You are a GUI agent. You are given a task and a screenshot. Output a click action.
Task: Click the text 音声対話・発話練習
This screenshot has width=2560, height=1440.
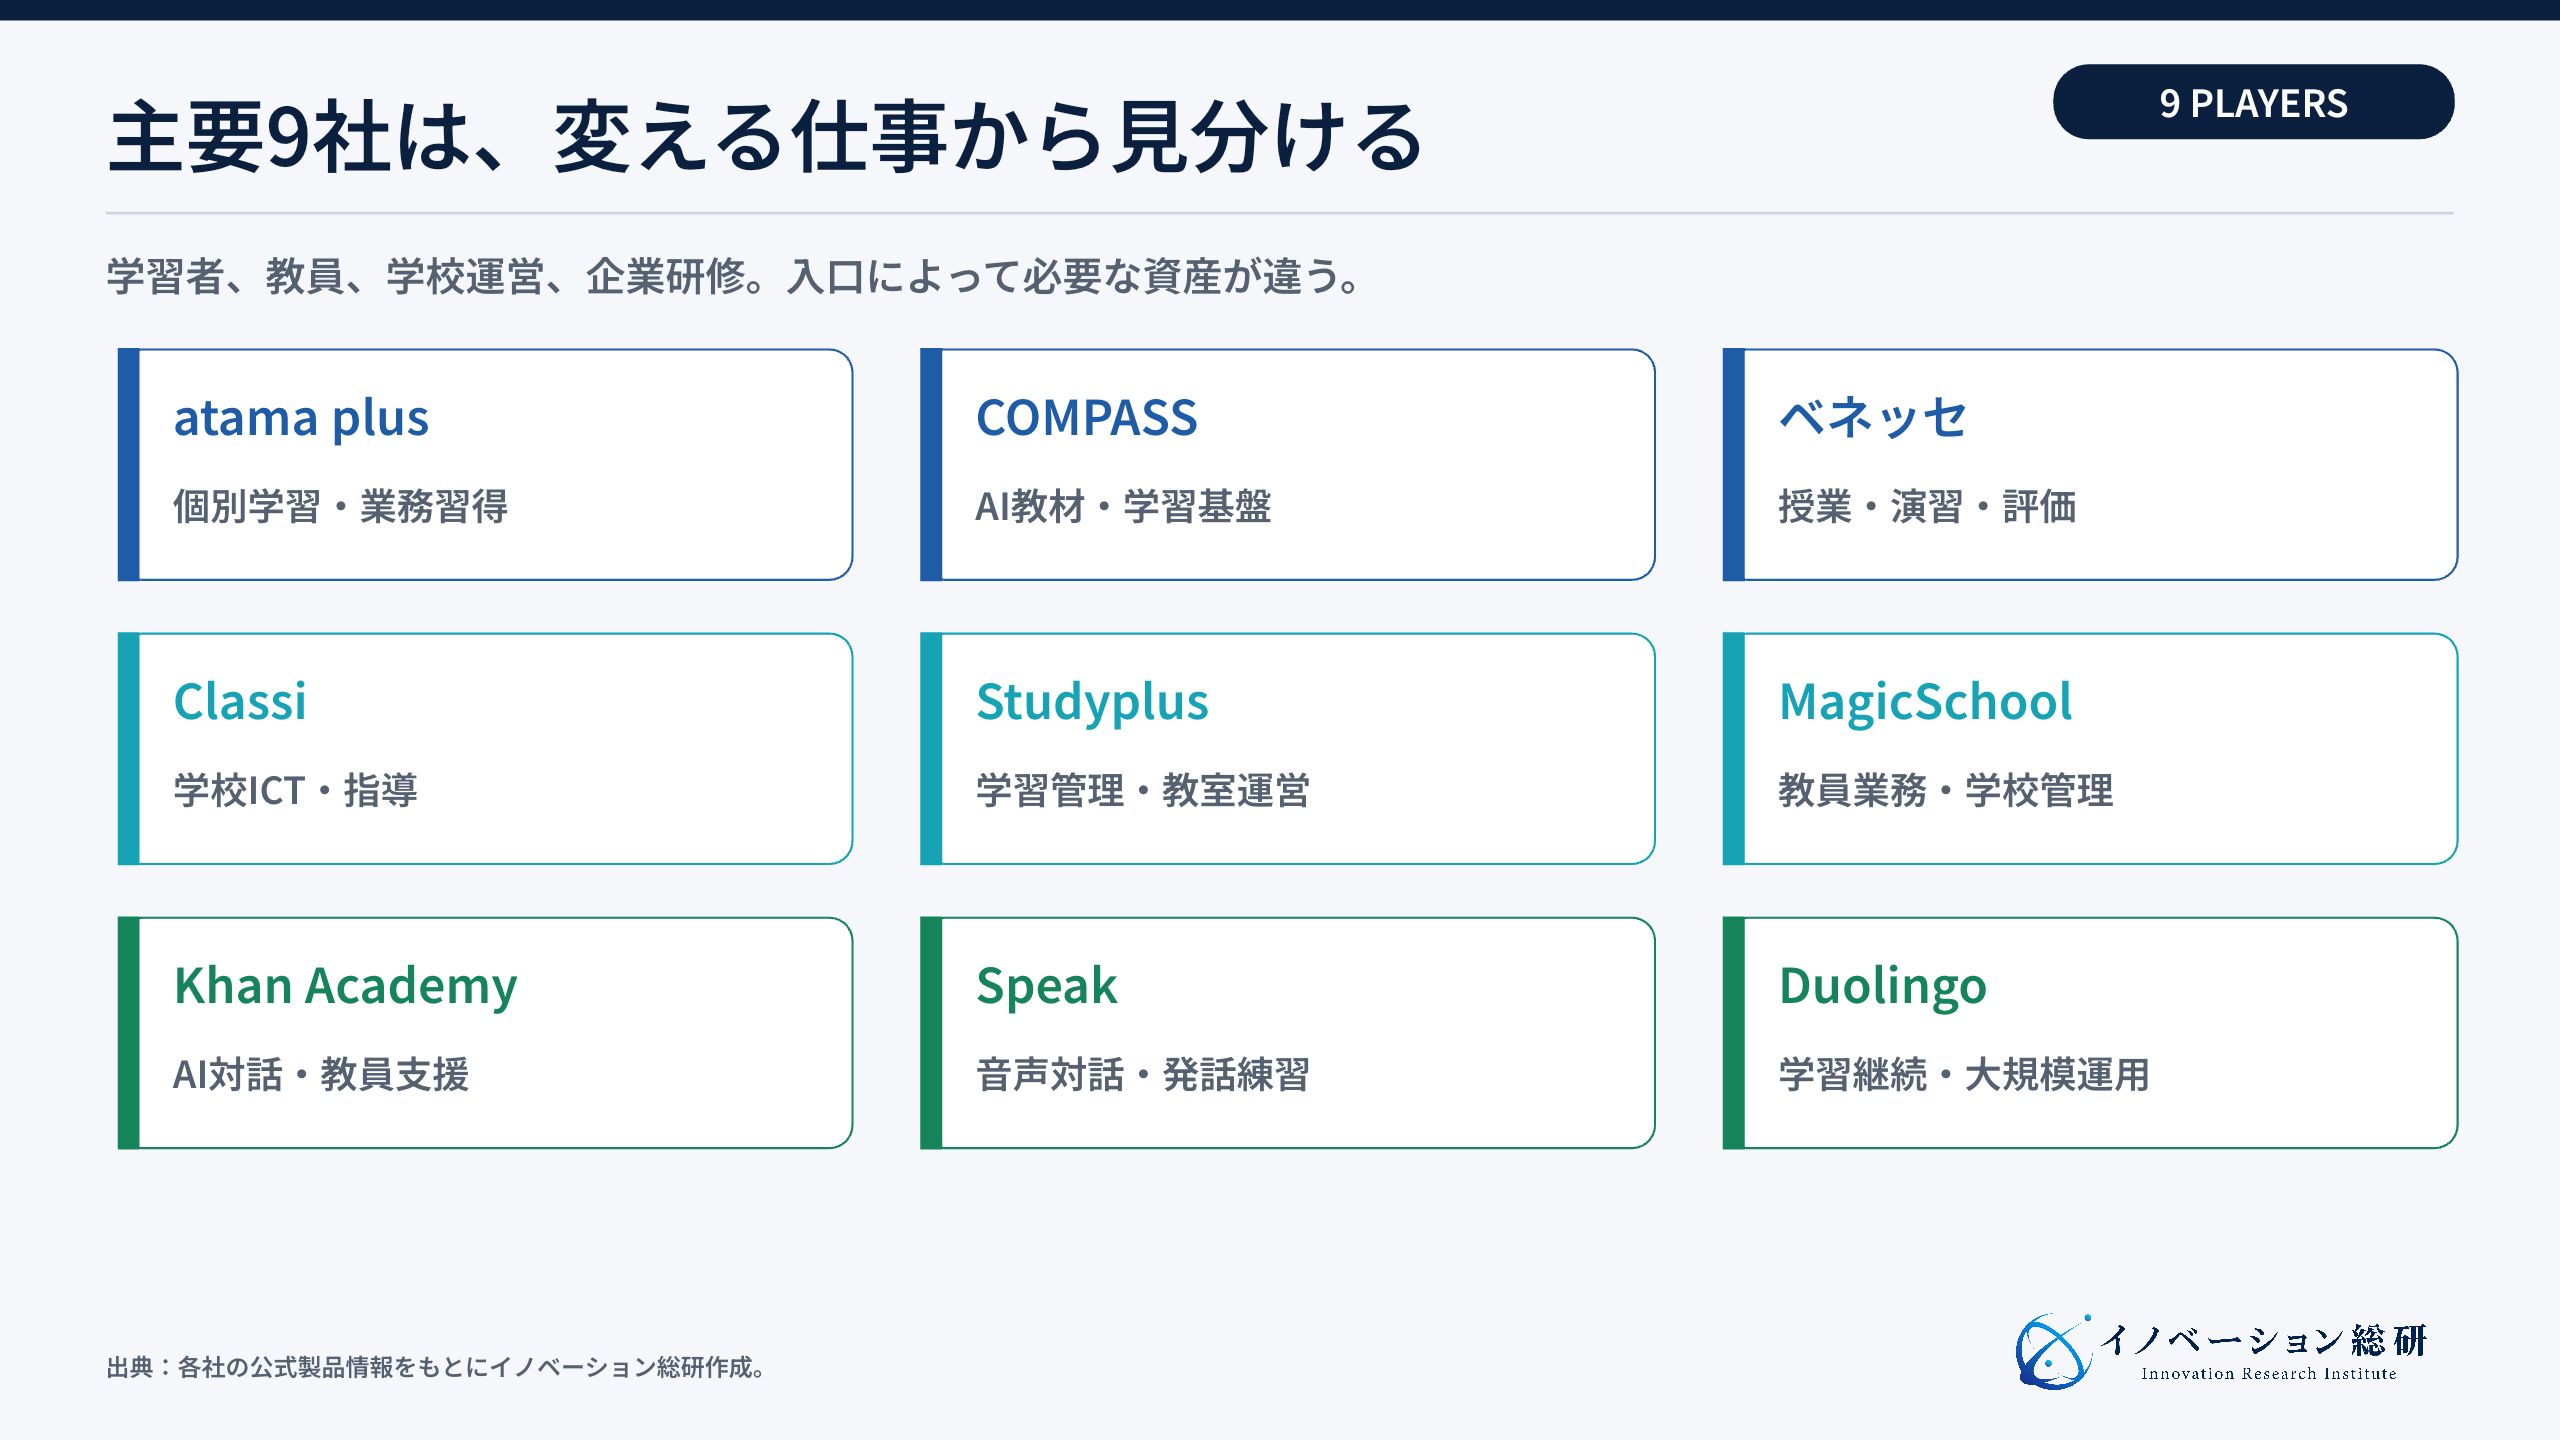pyautogui.click(x=1142, y=1074)
